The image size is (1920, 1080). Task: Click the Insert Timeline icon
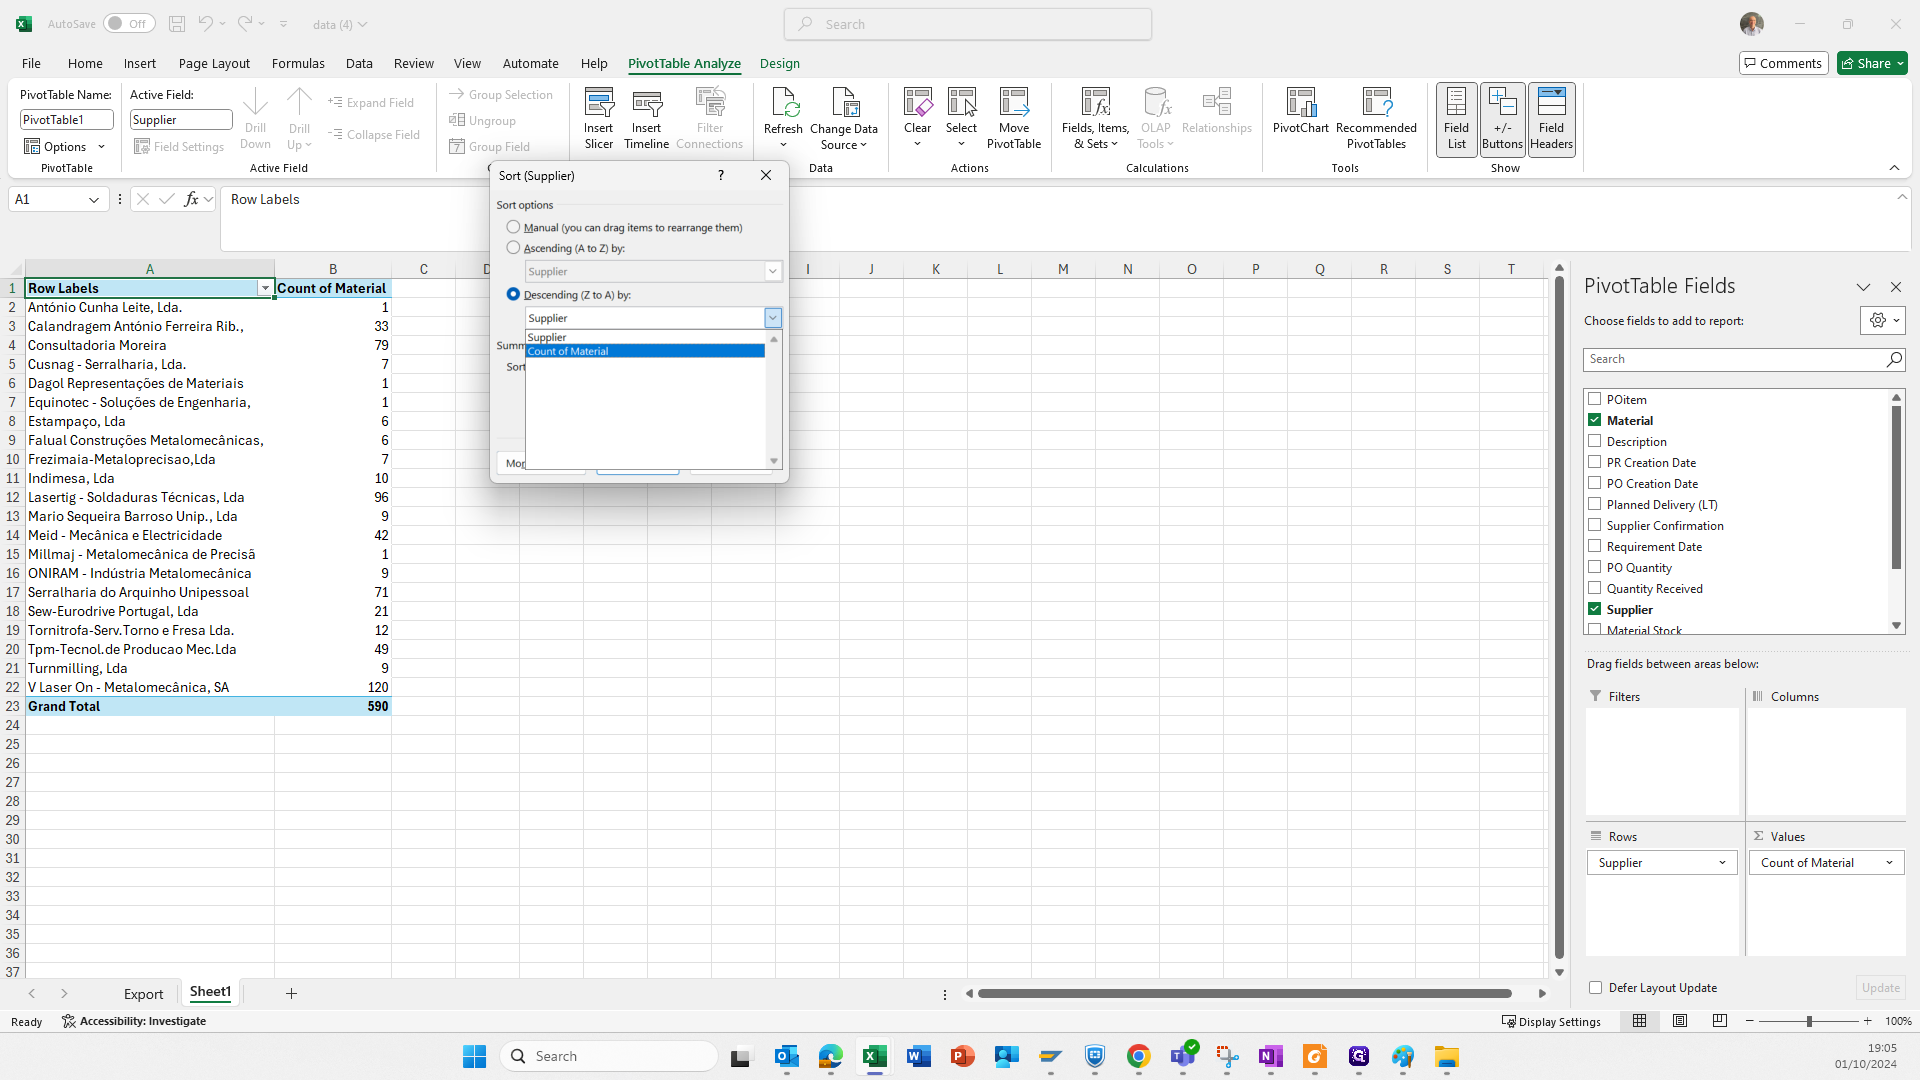coord(646,118)
